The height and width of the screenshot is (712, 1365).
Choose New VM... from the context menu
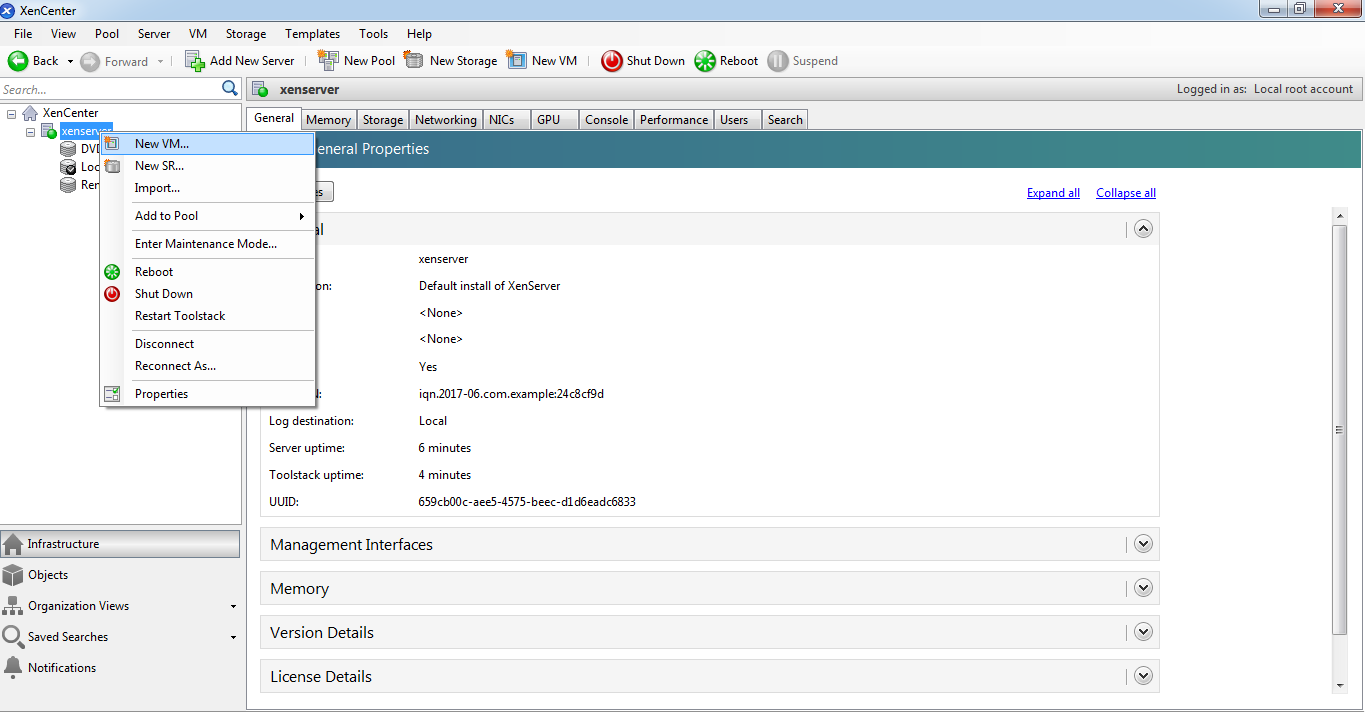pyautogui.click(x=208, y=144)
